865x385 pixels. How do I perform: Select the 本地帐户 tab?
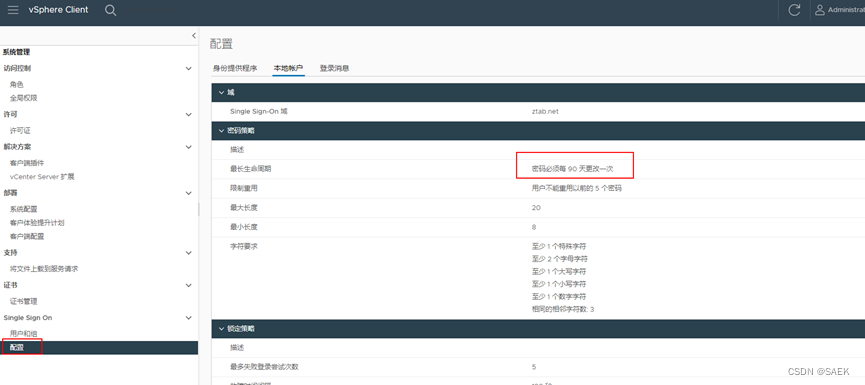tap(289, 68)
